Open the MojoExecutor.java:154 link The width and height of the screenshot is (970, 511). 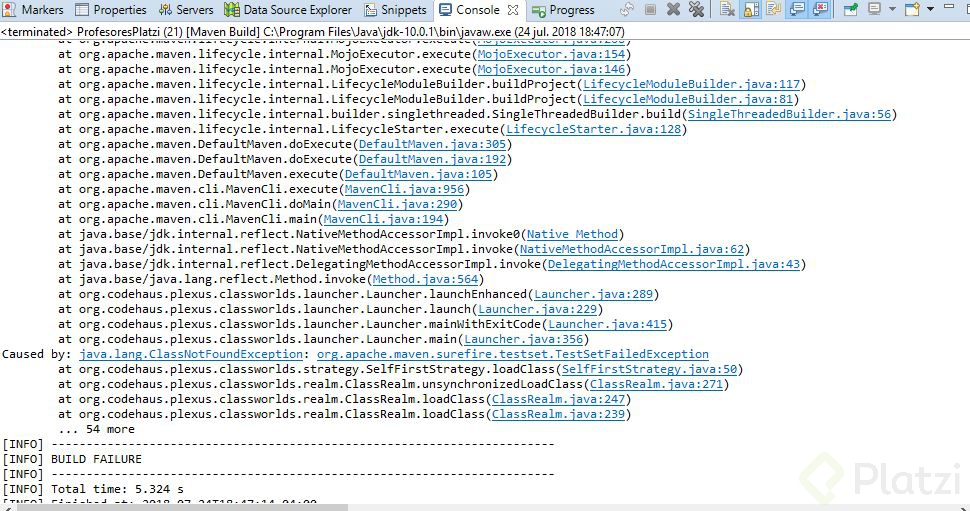(551, 54)
